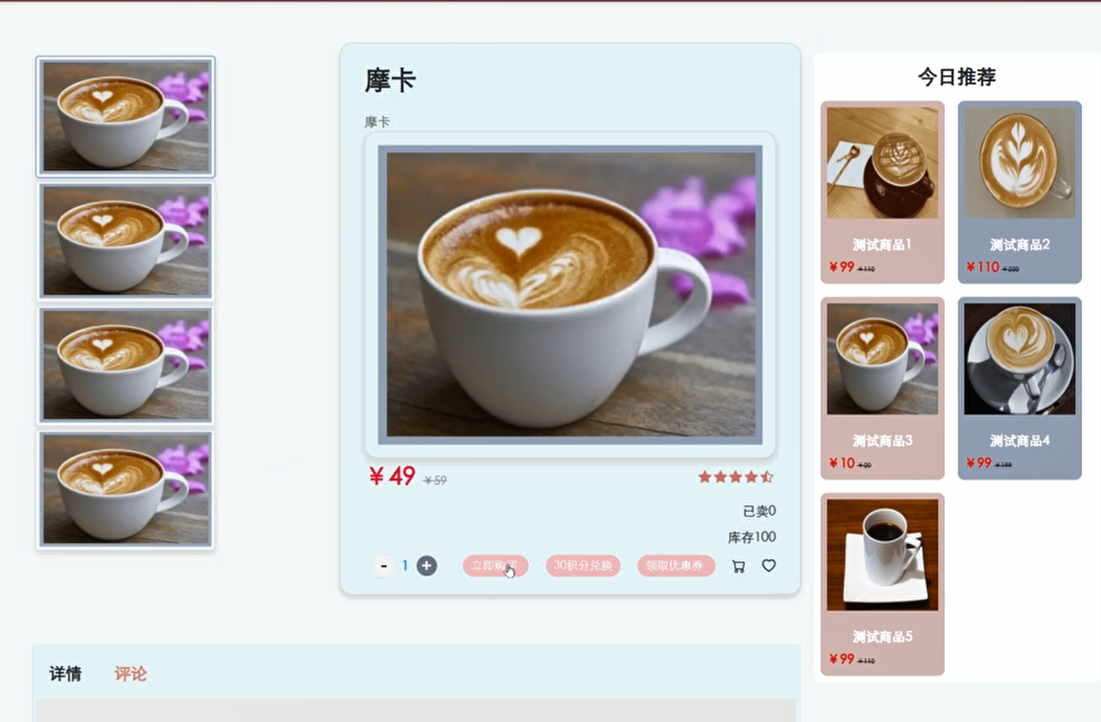Viewport: 1101px width, 722px height.
Task: Open the 测试商品4 product image
Action: point(1020,358)
